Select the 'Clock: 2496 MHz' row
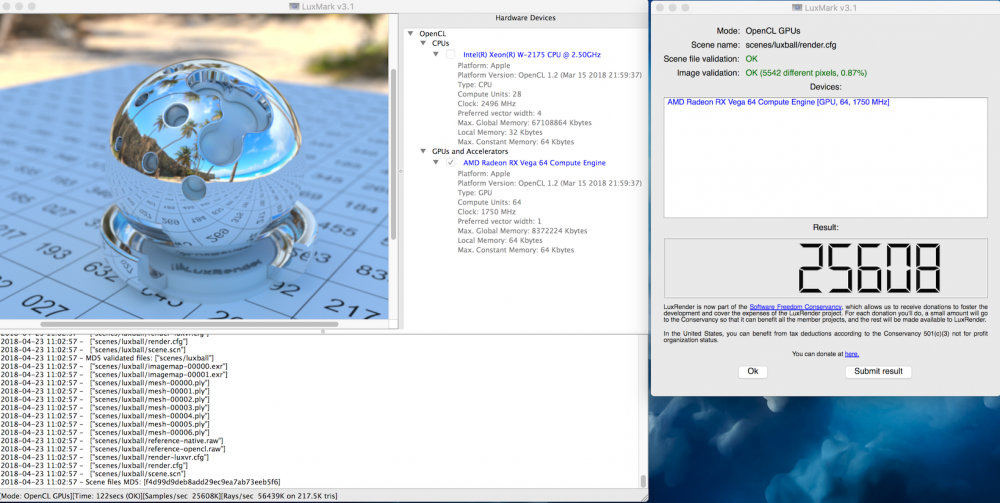Screen dimensions: 1000x503 (x=487, y=103)
